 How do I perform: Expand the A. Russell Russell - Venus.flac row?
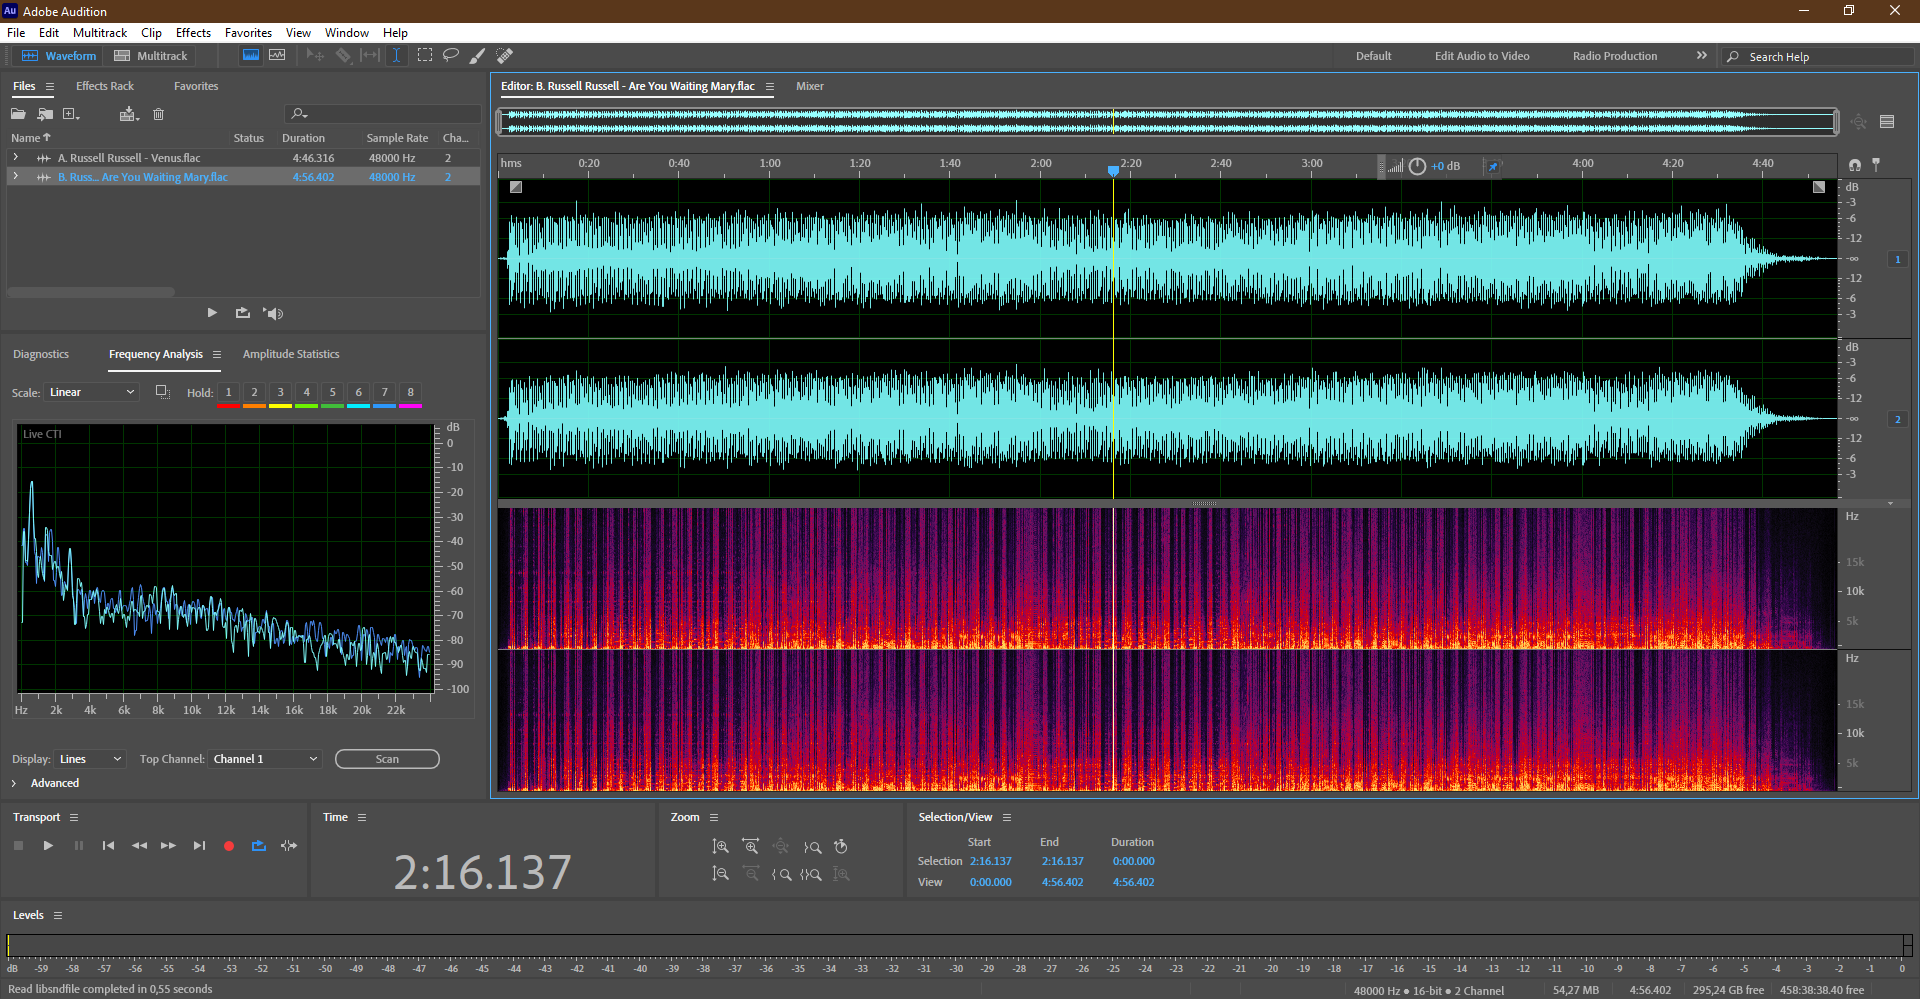pyautogui.click(x=15, y=157)
